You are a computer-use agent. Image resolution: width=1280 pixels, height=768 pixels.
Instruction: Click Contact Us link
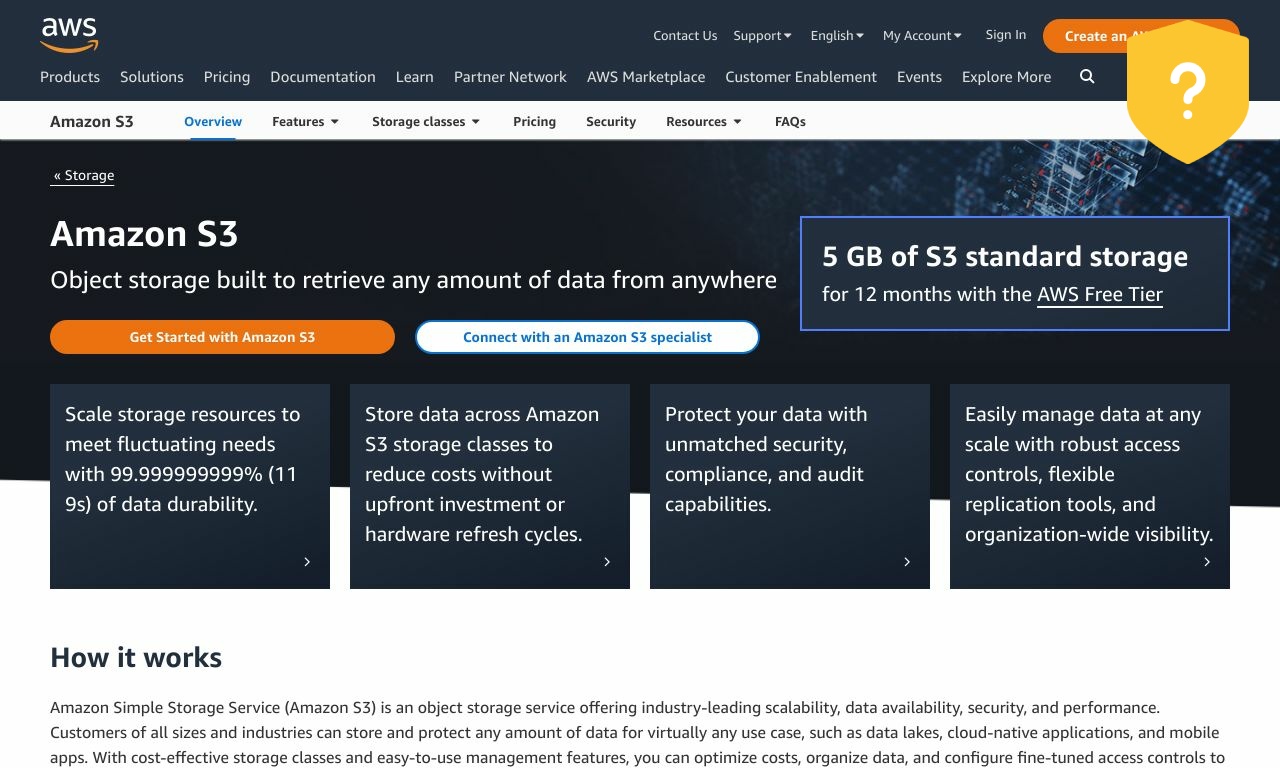pos(685,35)
